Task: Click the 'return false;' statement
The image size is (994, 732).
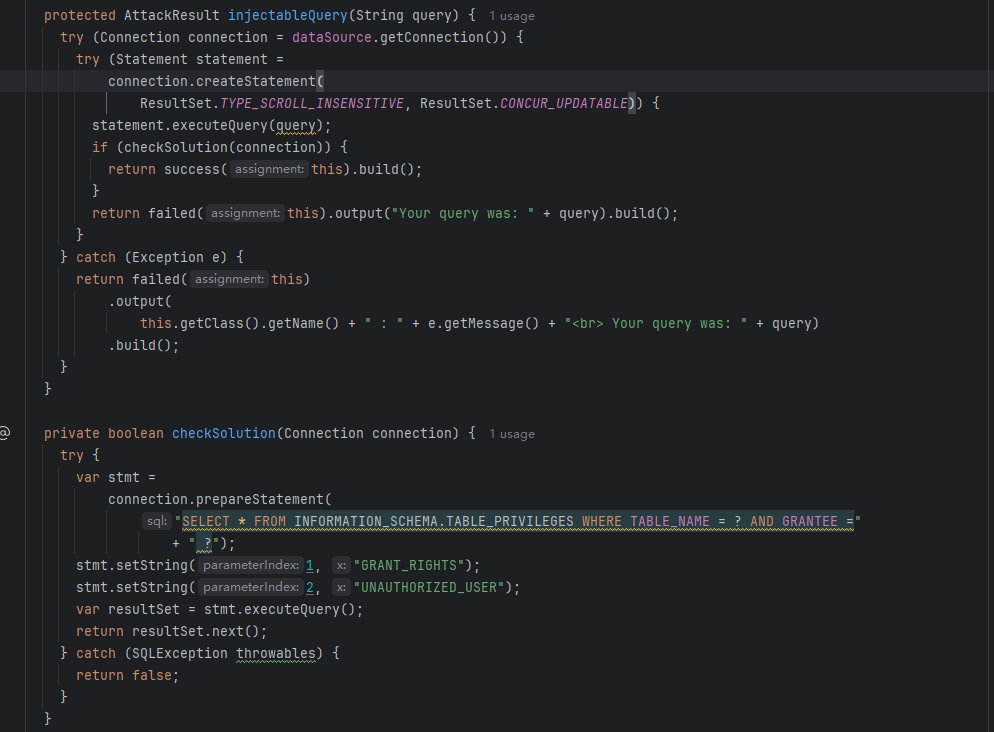Action: 127,676
